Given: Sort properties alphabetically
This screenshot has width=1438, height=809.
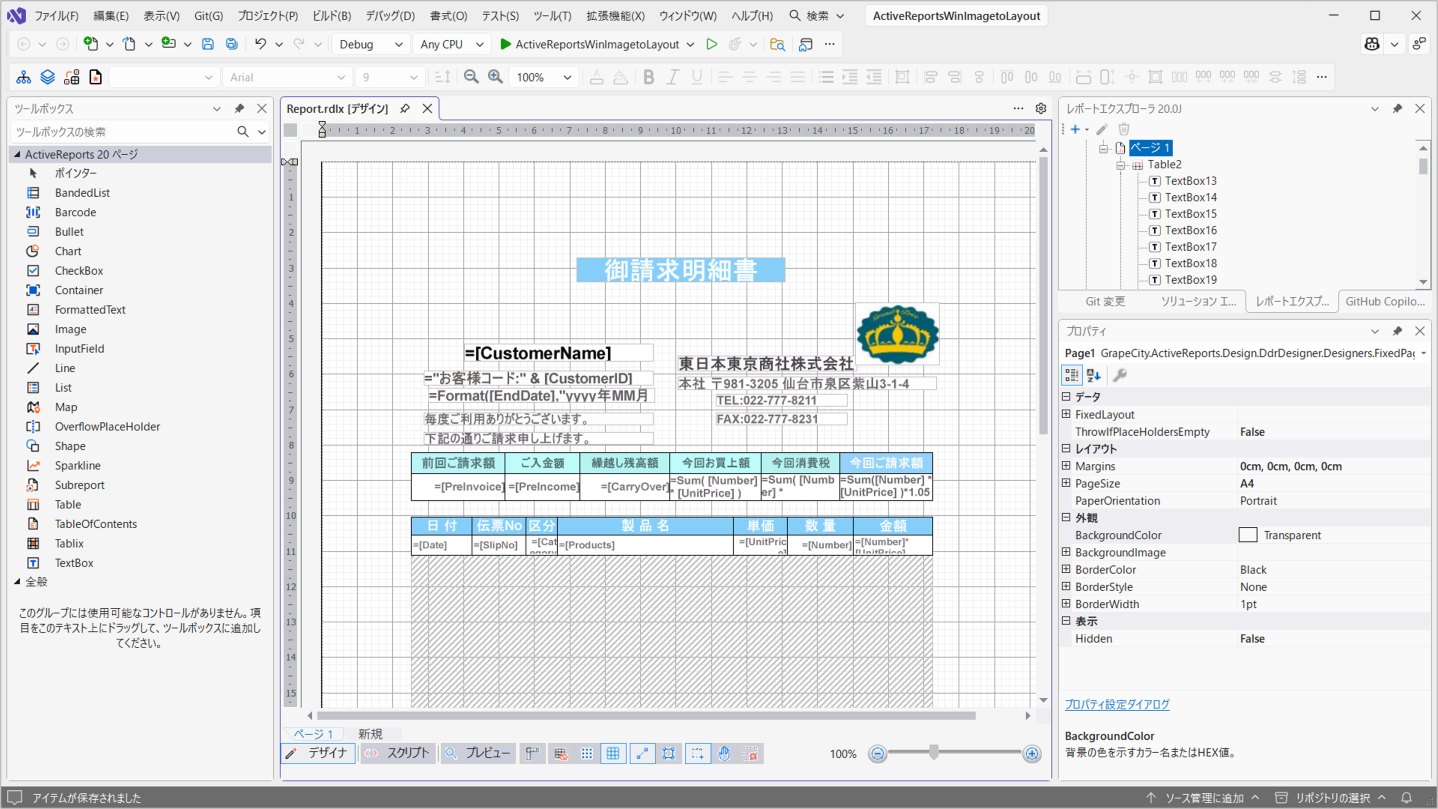Looking at the screenshot, I should coord(1094,375).
